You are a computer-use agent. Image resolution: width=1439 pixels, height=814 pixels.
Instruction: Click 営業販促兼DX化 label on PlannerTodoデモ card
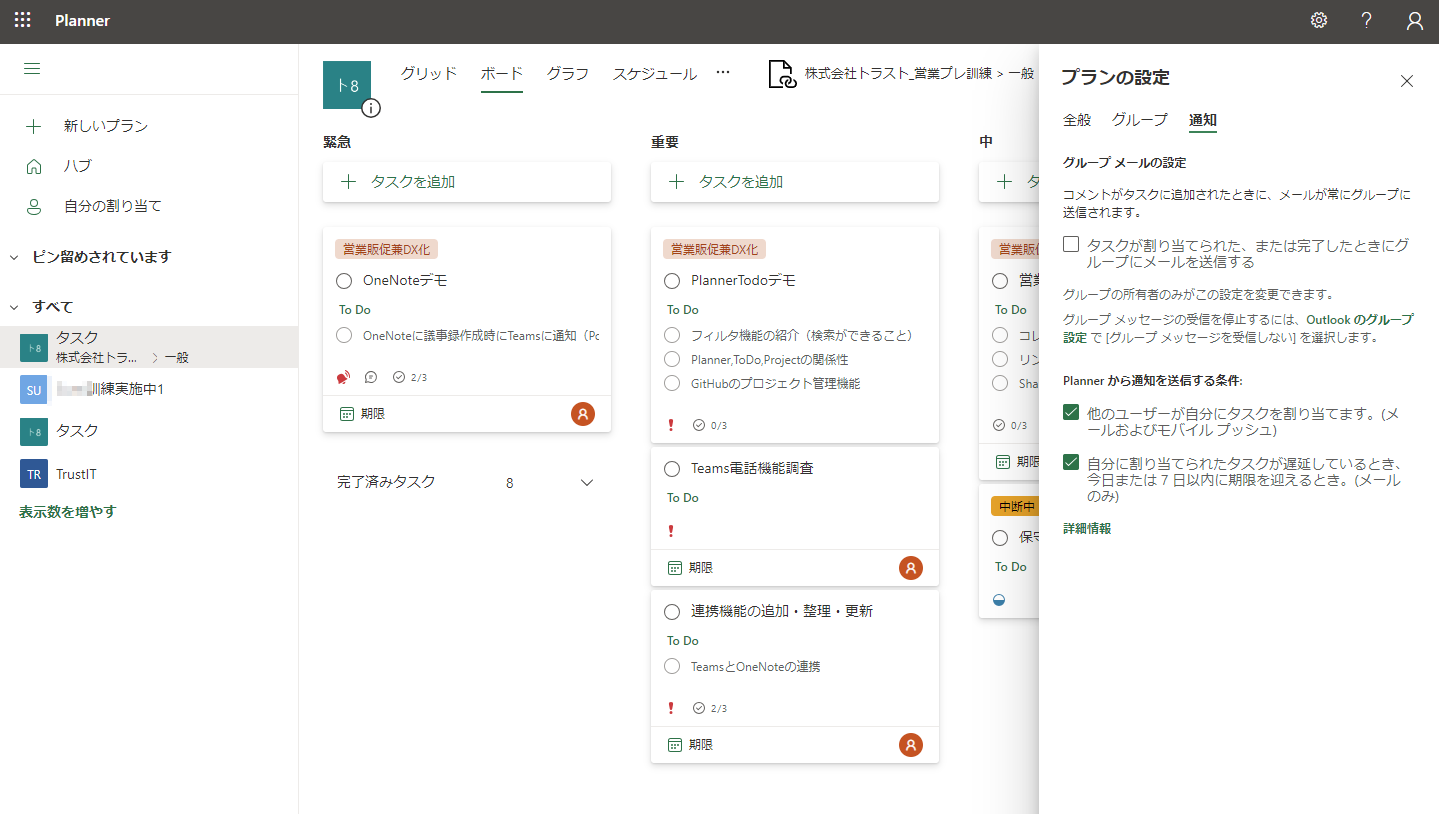[x=715, y=250]
